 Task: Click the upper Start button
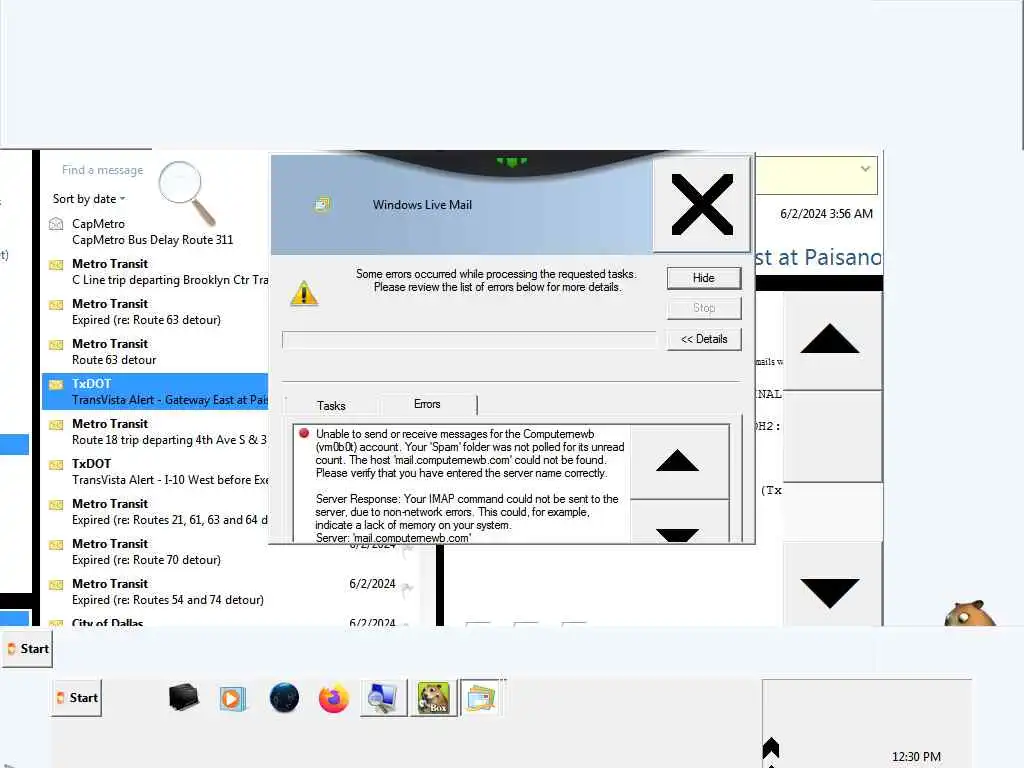[x=27, y=648]
